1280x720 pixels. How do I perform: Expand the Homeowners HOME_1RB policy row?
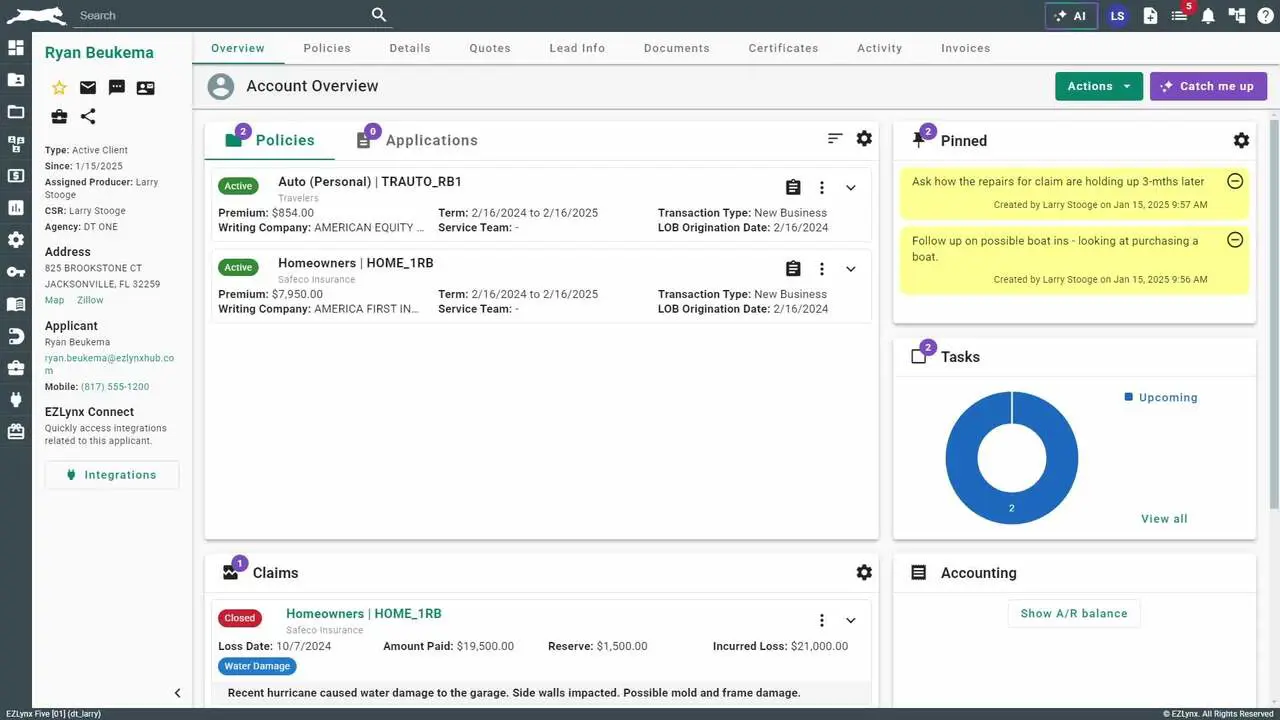851,269
